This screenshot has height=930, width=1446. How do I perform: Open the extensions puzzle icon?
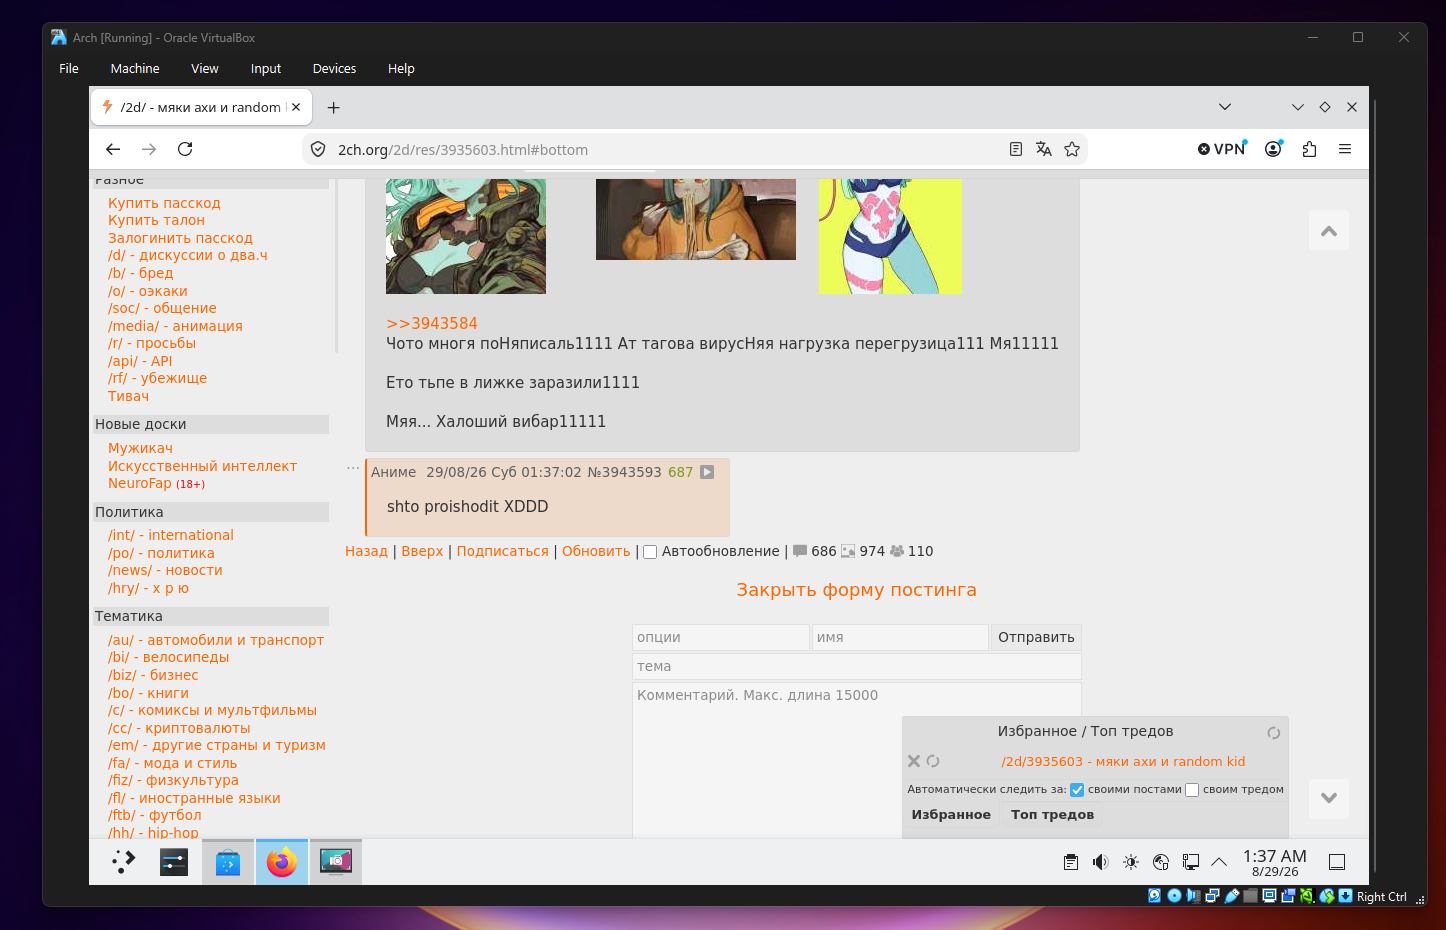click(1309, 149)
